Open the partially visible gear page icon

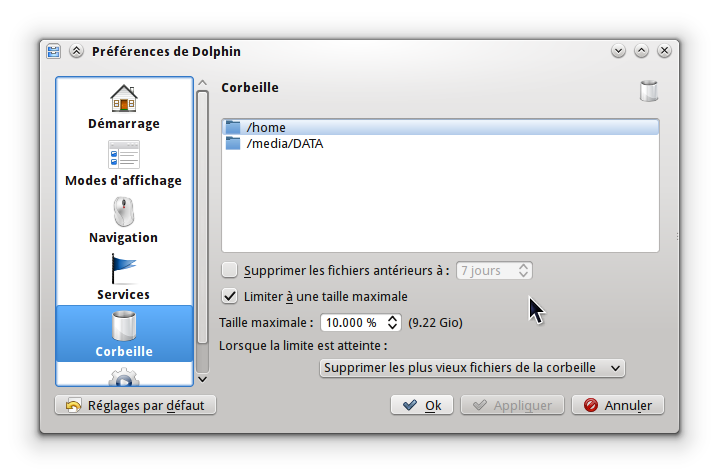[124, 377]
